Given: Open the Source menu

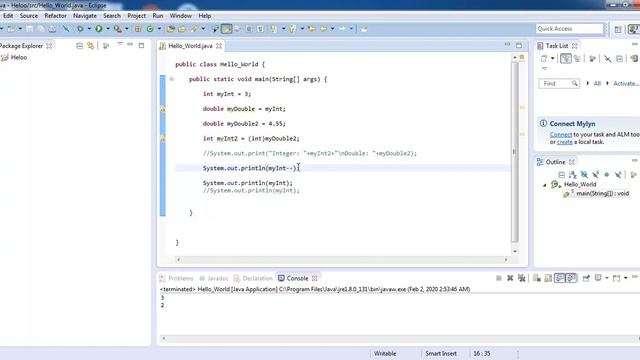Looking at the screenshot, I should [29, 16].
